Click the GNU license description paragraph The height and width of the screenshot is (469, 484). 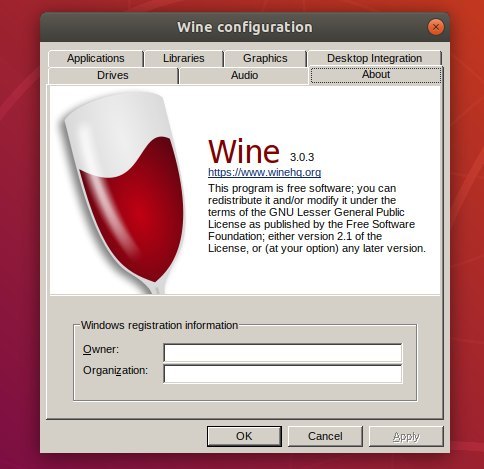pos(317,218)
